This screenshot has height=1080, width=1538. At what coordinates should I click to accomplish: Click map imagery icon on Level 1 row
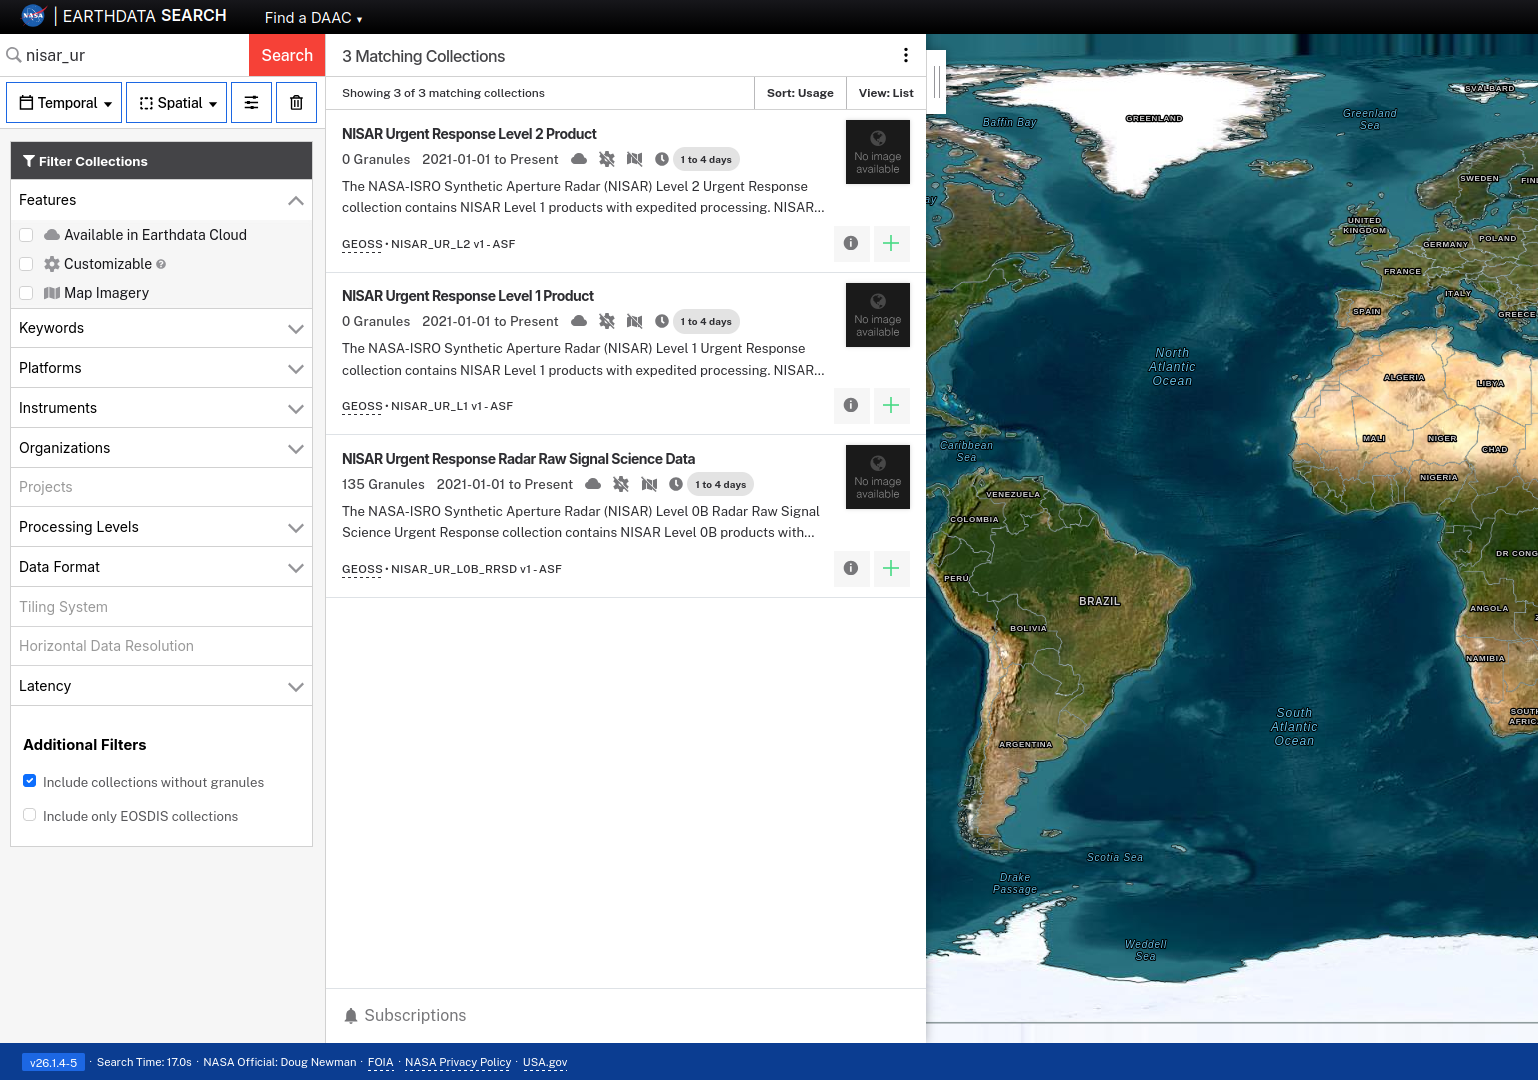click(x=634, y=321)
